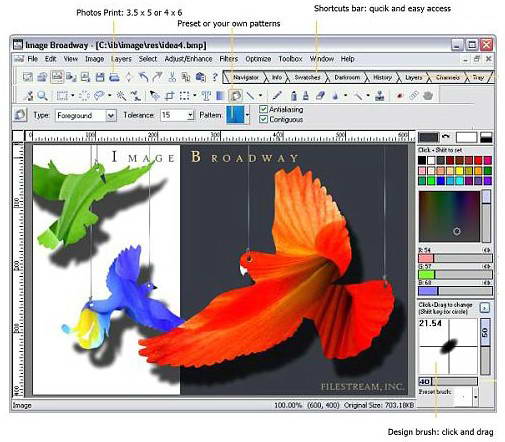Open the Tolerance value dropdown

click(190, 116)
